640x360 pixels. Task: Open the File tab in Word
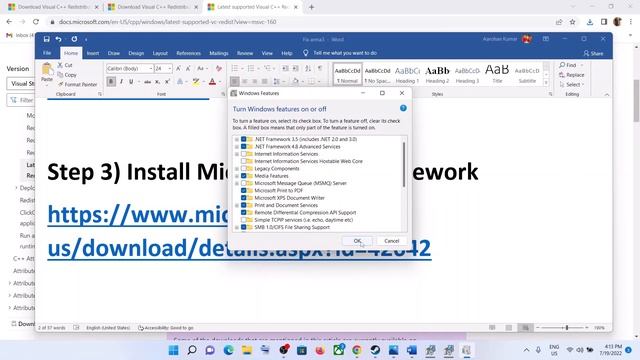[47, 53]
